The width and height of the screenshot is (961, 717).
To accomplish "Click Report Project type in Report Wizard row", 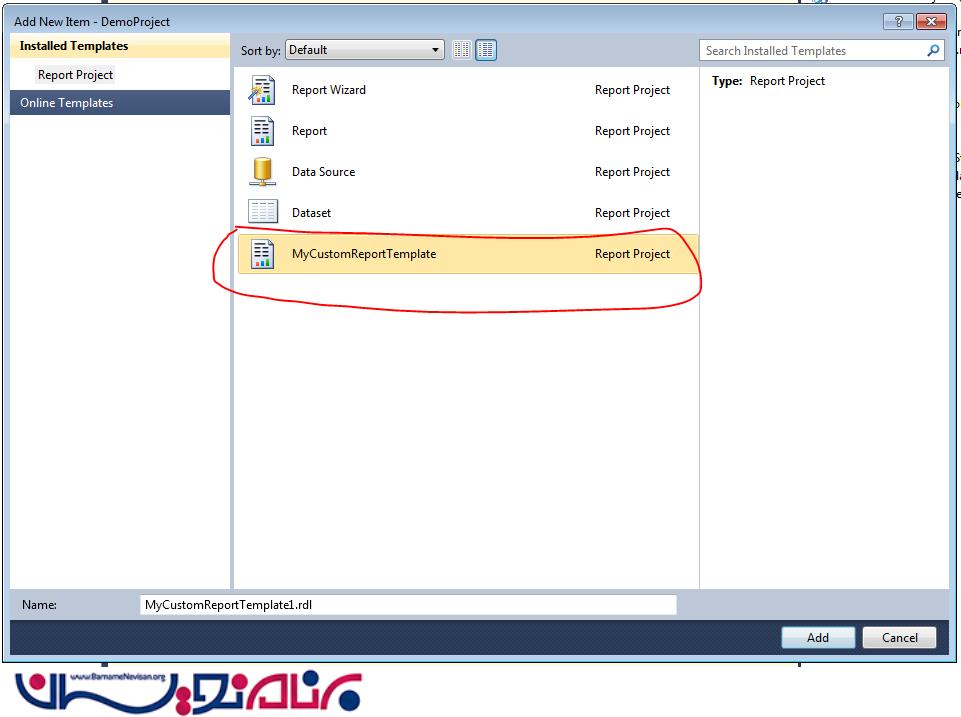I will coord(632,90).
